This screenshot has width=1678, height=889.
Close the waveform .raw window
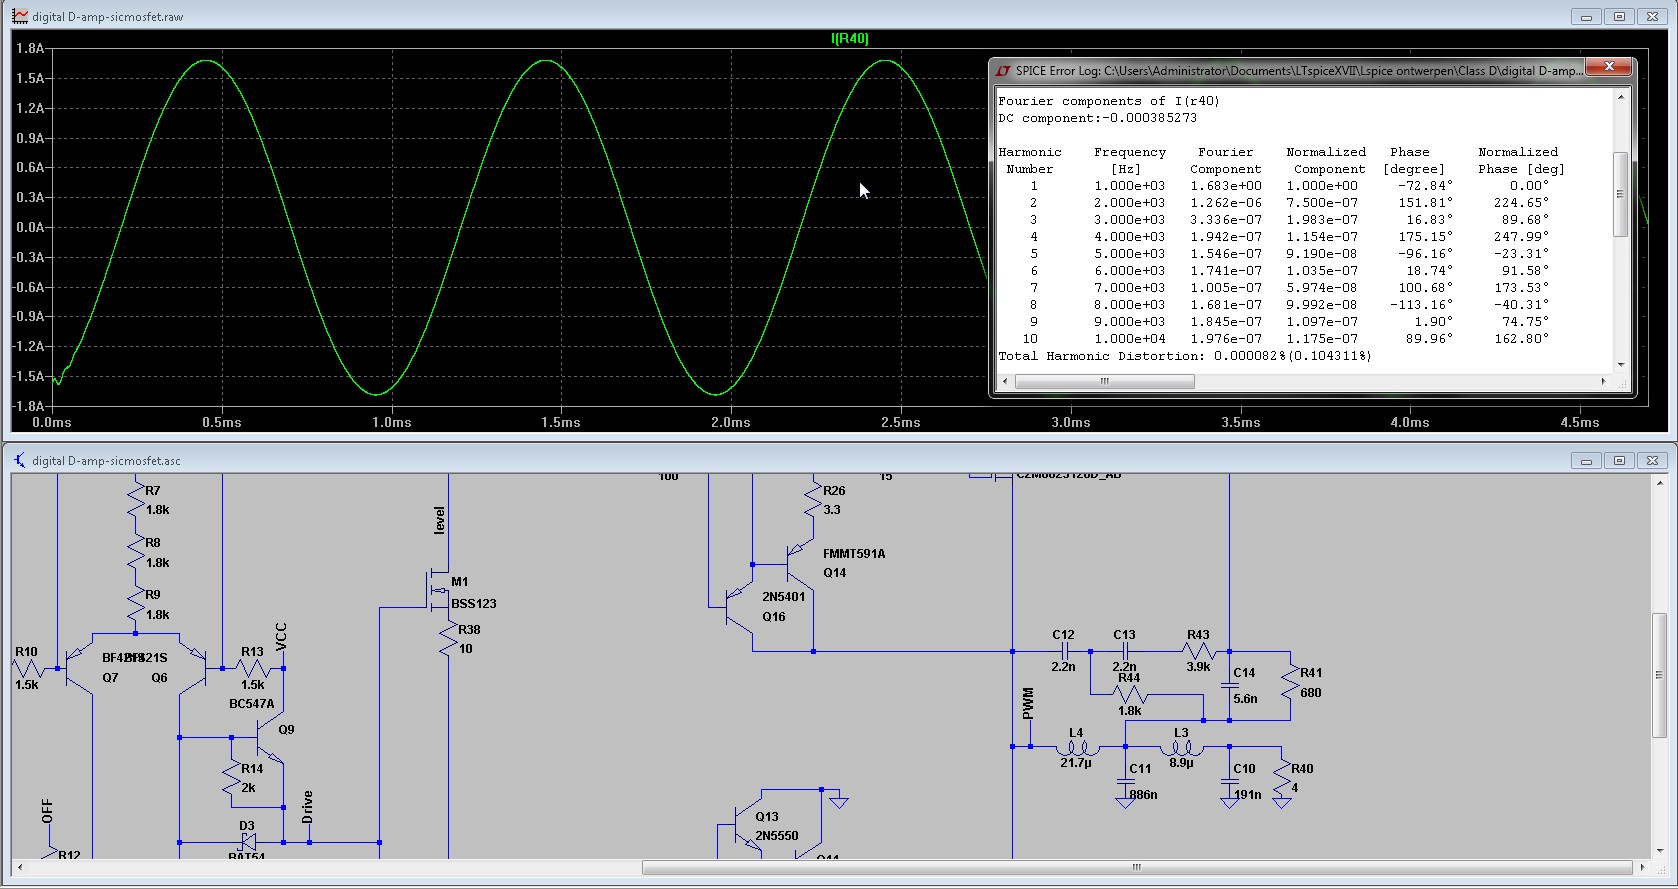pos(1653,16)
